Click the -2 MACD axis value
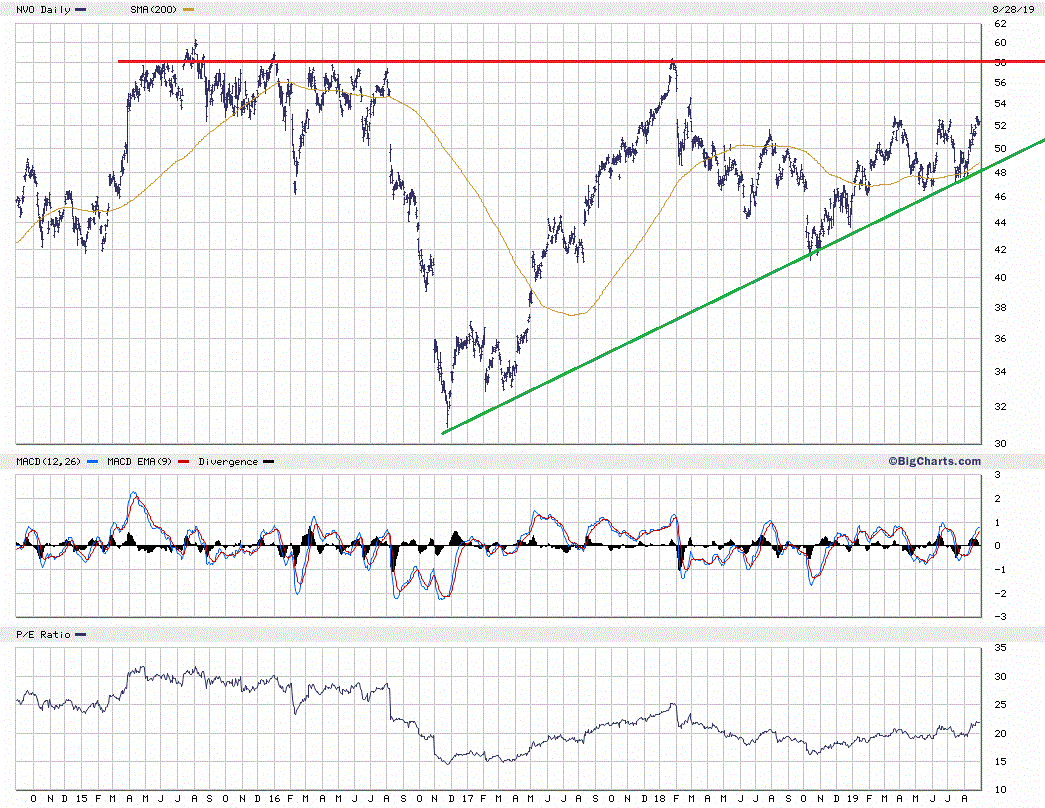The image size is (1045, 808). click(x=998, y=593)
